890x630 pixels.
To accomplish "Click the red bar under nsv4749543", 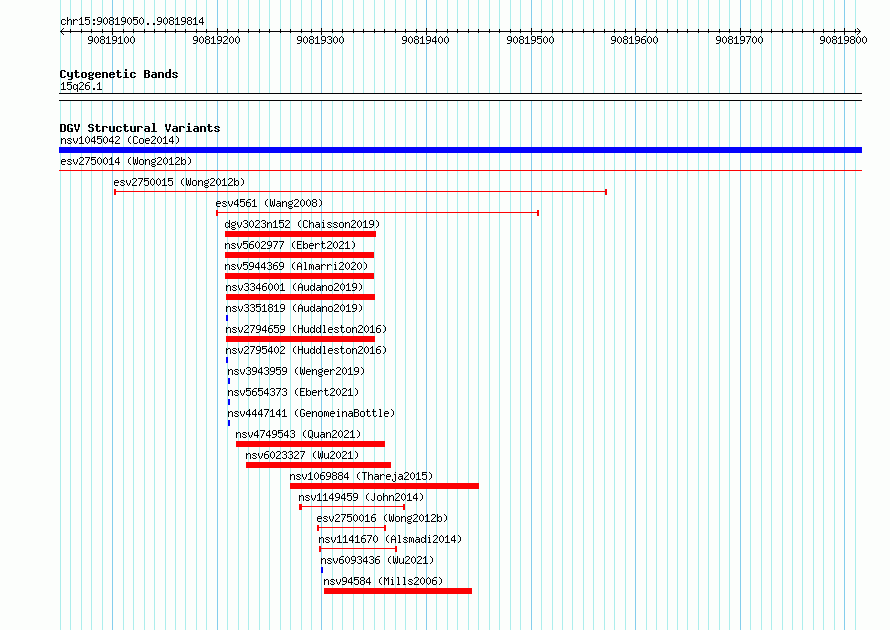I will click(310, 444).
